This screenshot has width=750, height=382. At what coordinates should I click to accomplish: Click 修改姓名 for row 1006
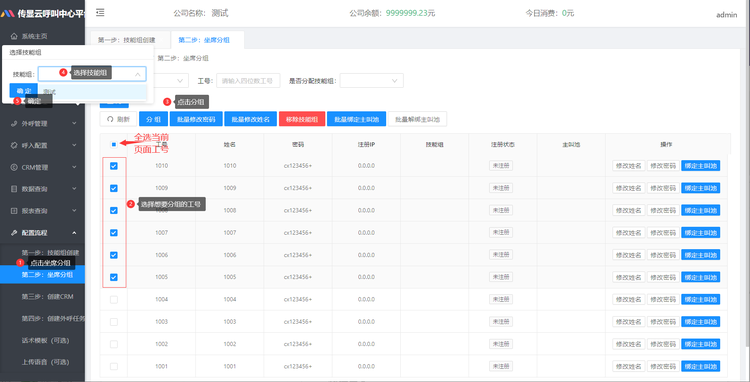629,255
